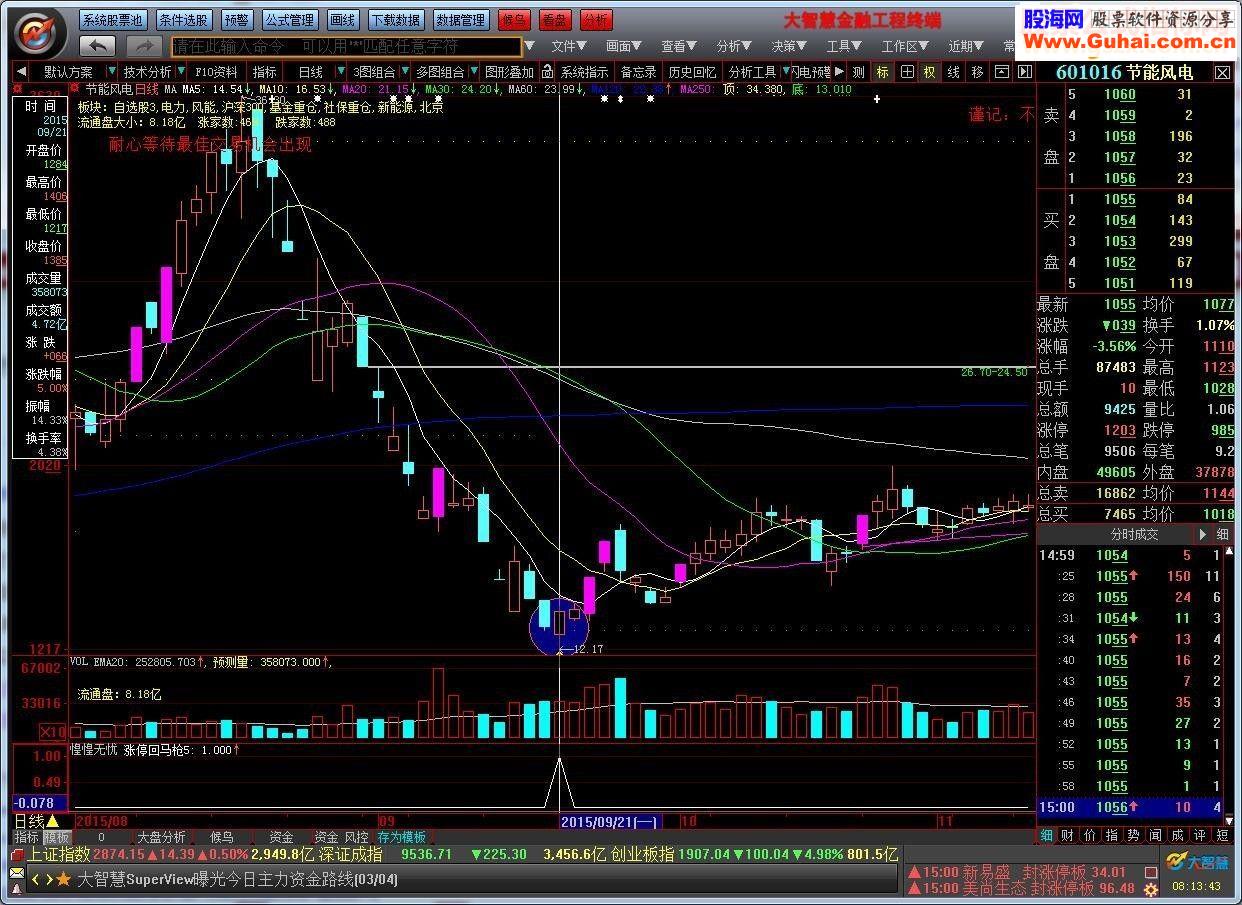
Task: Select the 技术分析 toolbar item
Action: pyautogui.click(x=147, y=72)
